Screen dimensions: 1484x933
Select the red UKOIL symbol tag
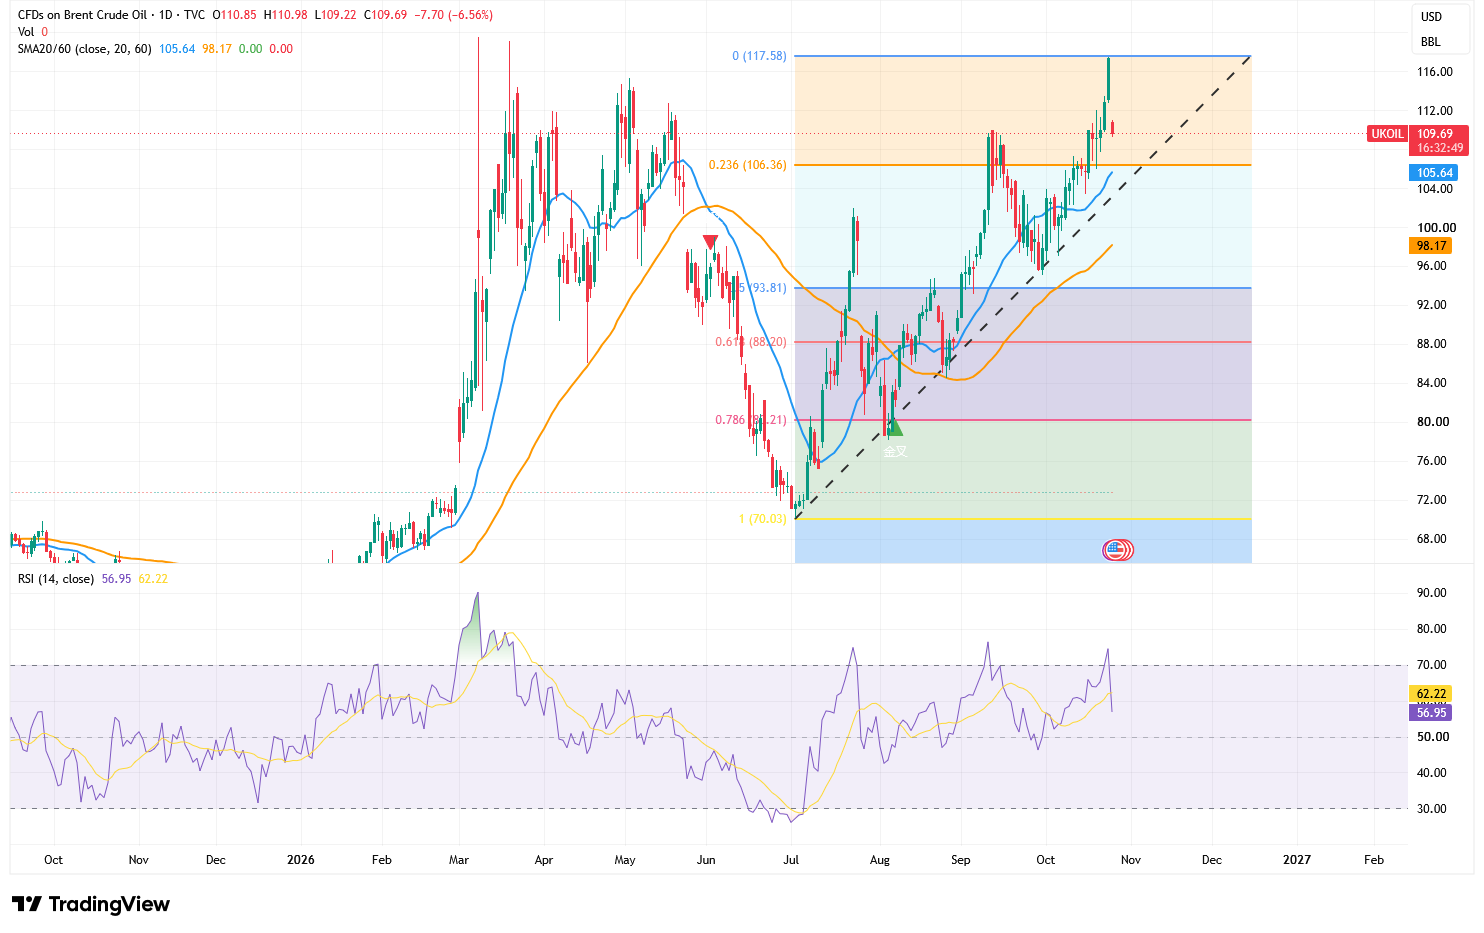[x=1387, y=134]
